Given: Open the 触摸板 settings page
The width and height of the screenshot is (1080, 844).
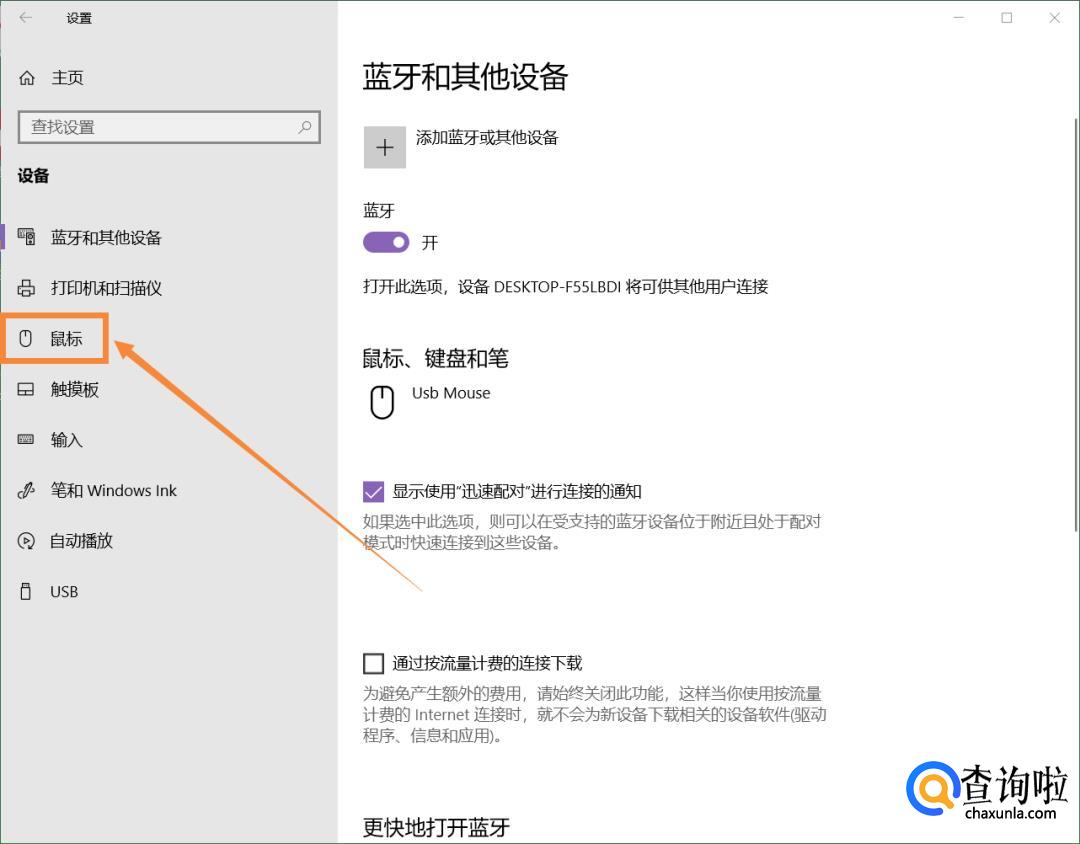Looking at the screenshot, I should tap(75, 390).
